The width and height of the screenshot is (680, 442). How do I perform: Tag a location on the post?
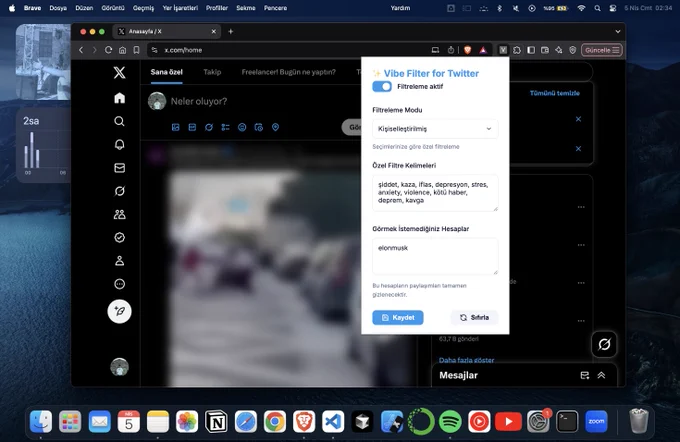click(x=275, y=127)
